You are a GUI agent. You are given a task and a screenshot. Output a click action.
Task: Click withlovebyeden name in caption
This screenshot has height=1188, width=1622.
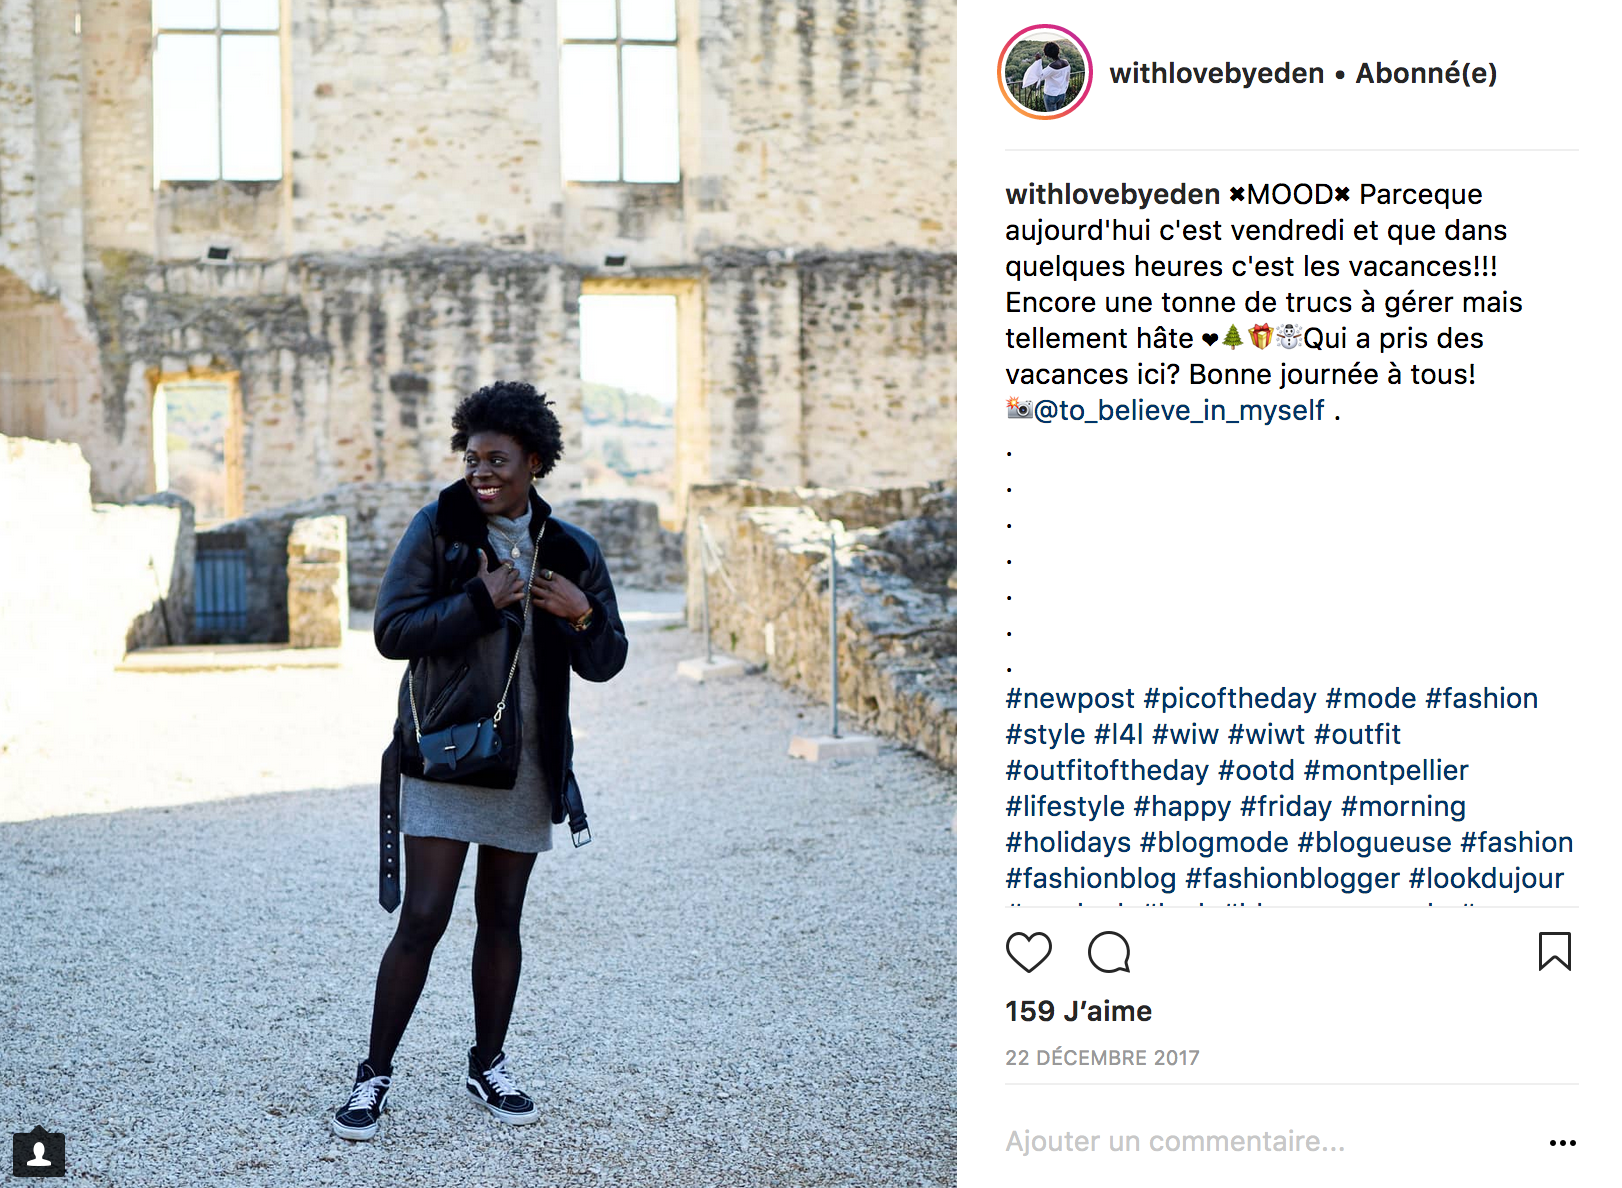click(x=1112, y=194)
